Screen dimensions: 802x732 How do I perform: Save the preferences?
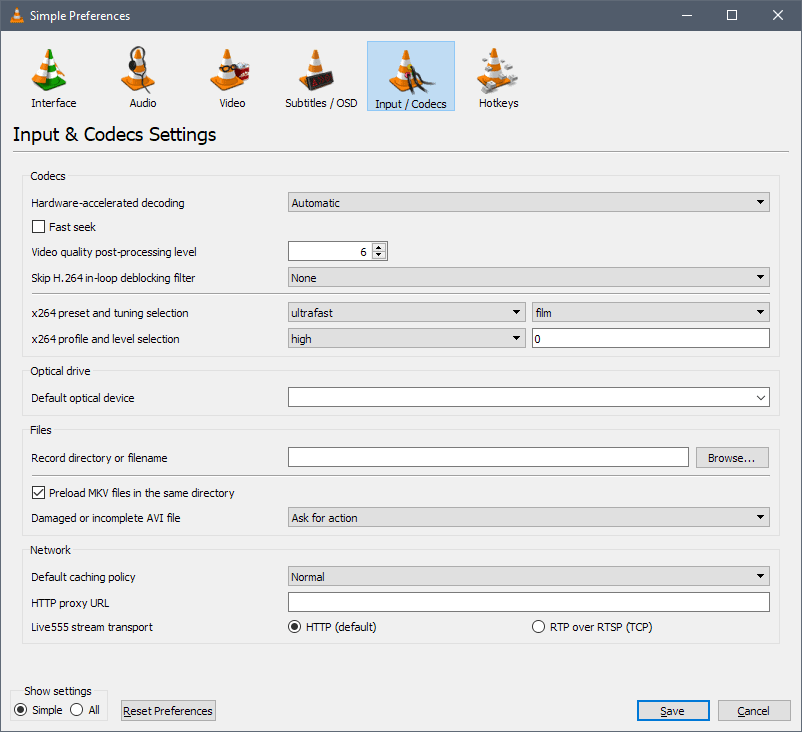[673, 711]
